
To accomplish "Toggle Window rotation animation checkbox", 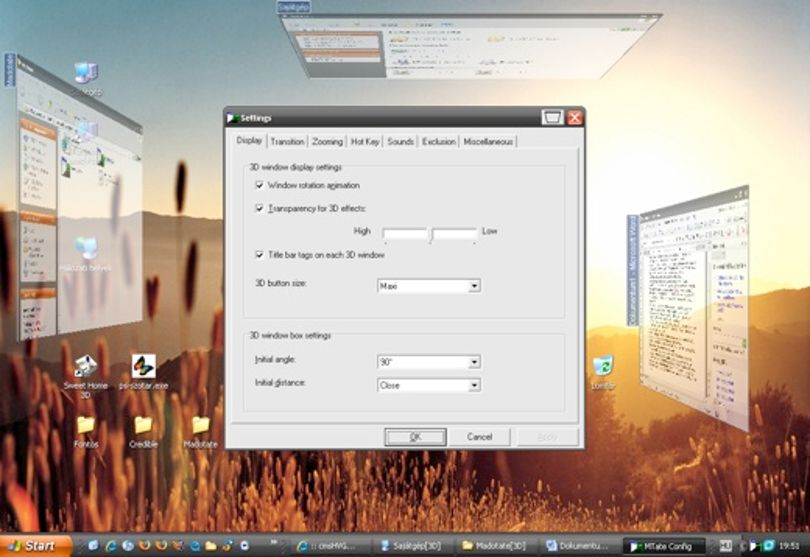I will (259, 185).
